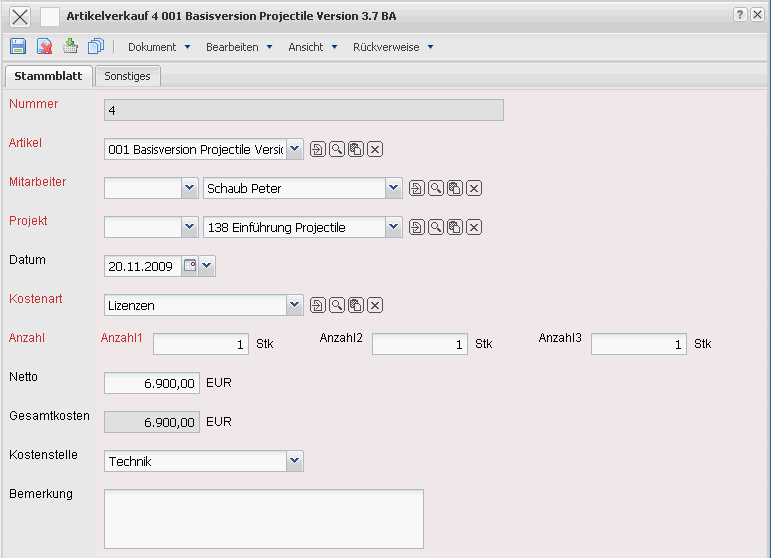
Task: Expand the Kostenart Lizenzen dropdown
Action: point(295,305)
